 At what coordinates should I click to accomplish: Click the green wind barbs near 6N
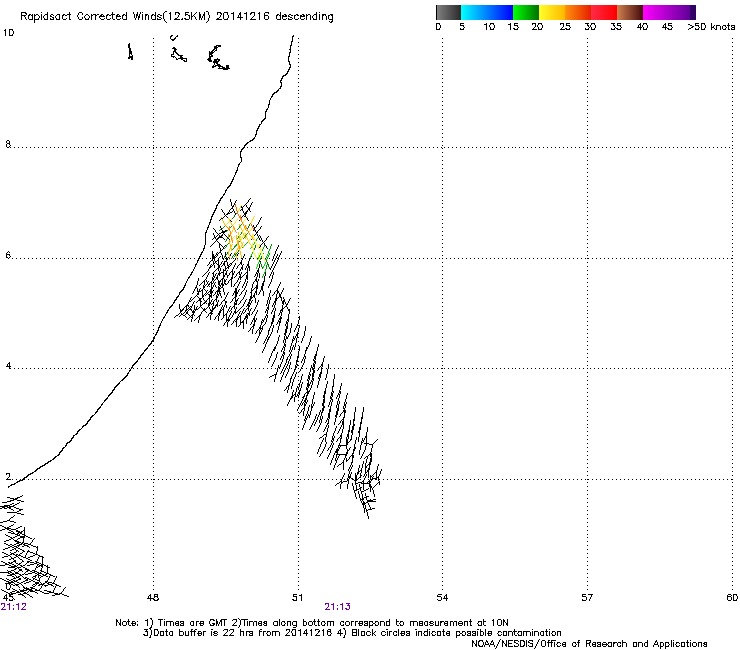coord(262,260)
